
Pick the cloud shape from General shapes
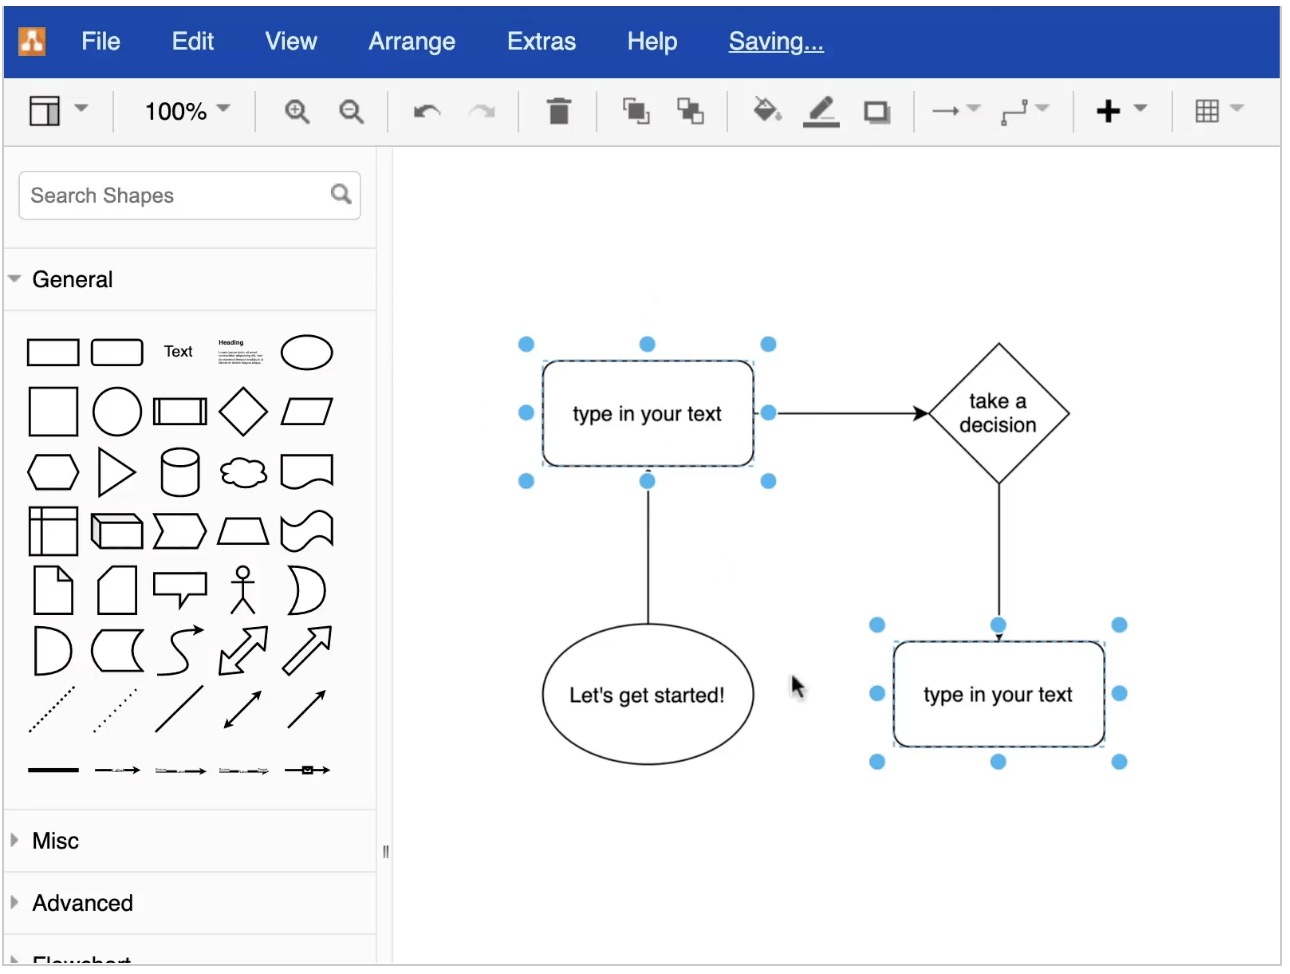243,472
